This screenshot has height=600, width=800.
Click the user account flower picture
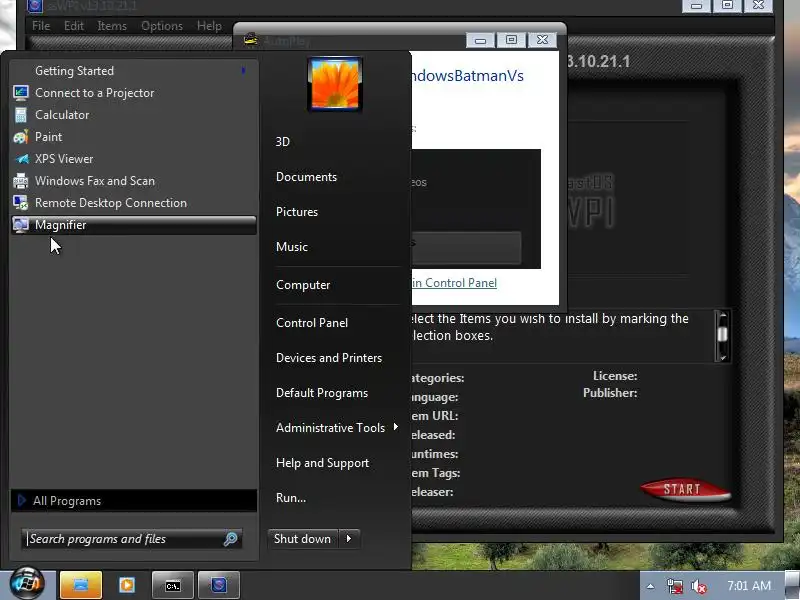pyautogui.click(x=335, y=84)
